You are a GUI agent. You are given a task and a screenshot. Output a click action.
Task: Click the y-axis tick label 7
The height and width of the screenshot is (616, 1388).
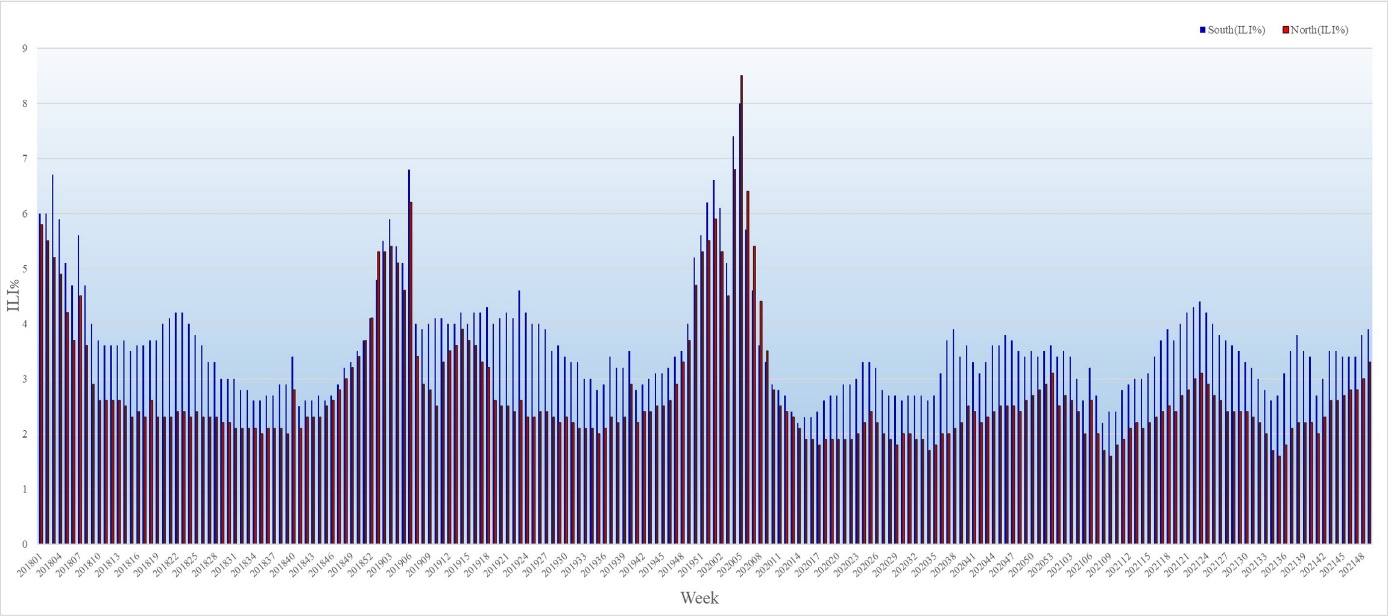coord(24,159)
